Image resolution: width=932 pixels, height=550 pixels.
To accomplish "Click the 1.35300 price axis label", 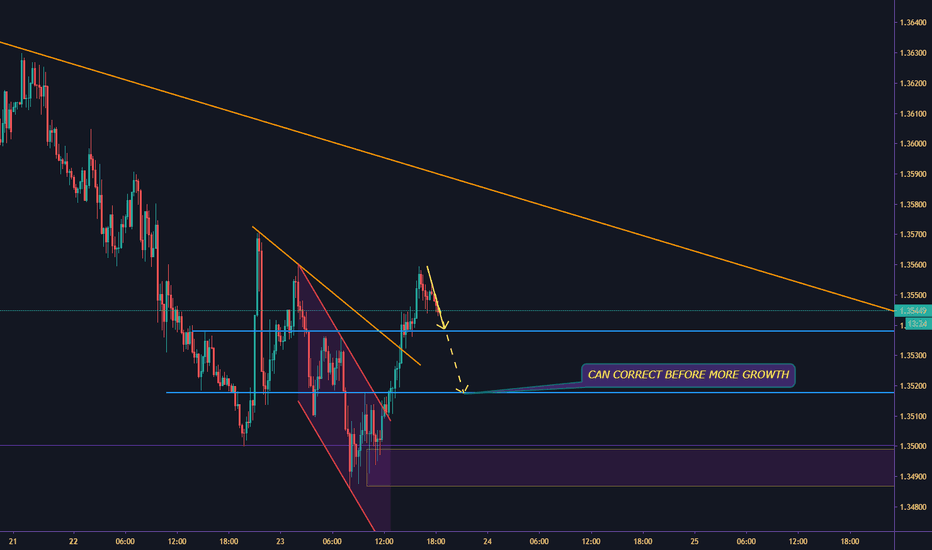I will tap(913, 356).
